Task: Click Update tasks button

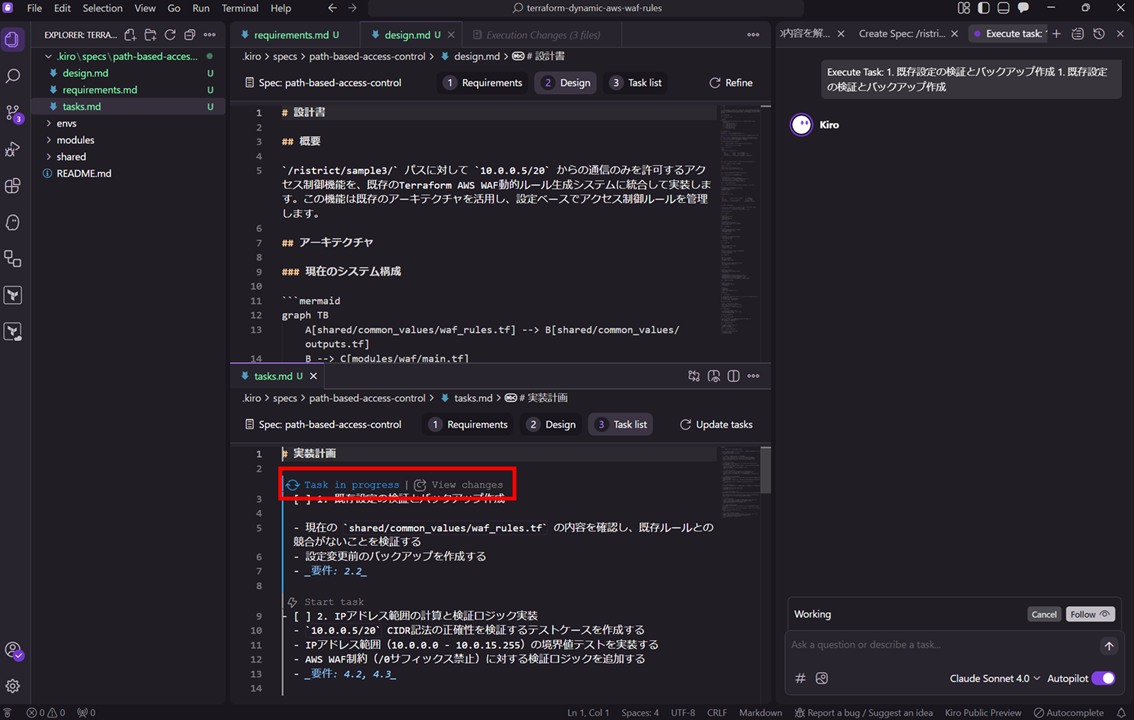Action: 716,424
